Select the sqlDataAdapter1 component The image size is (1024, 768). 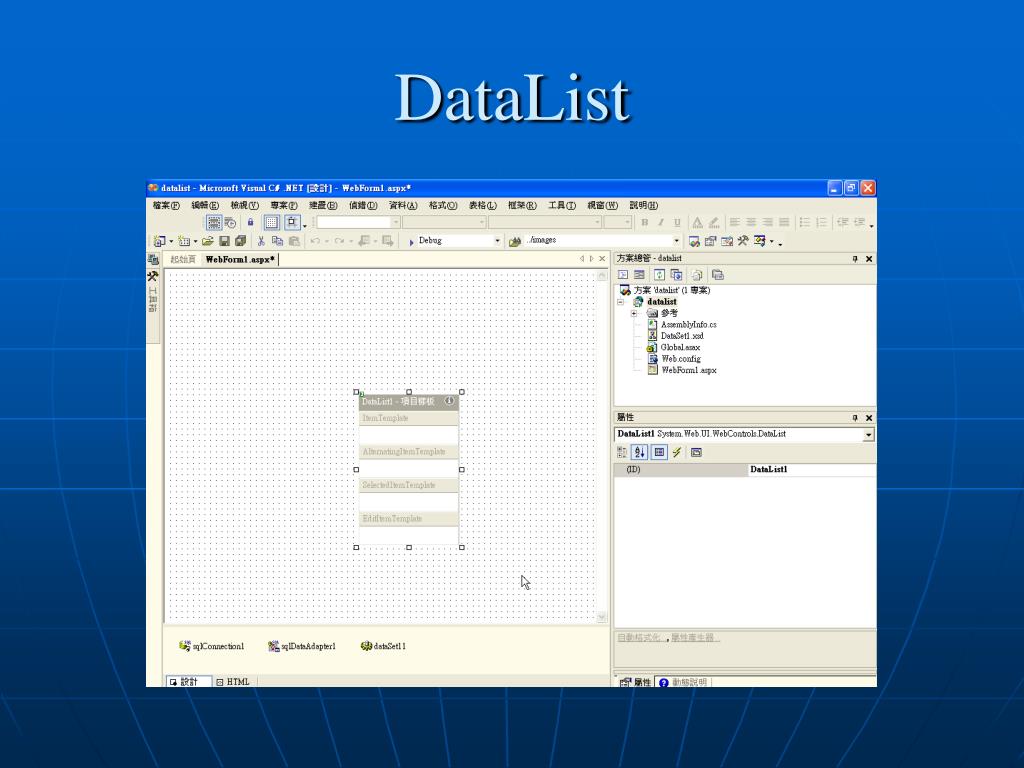pyautogui.click(x=302, y=646)
